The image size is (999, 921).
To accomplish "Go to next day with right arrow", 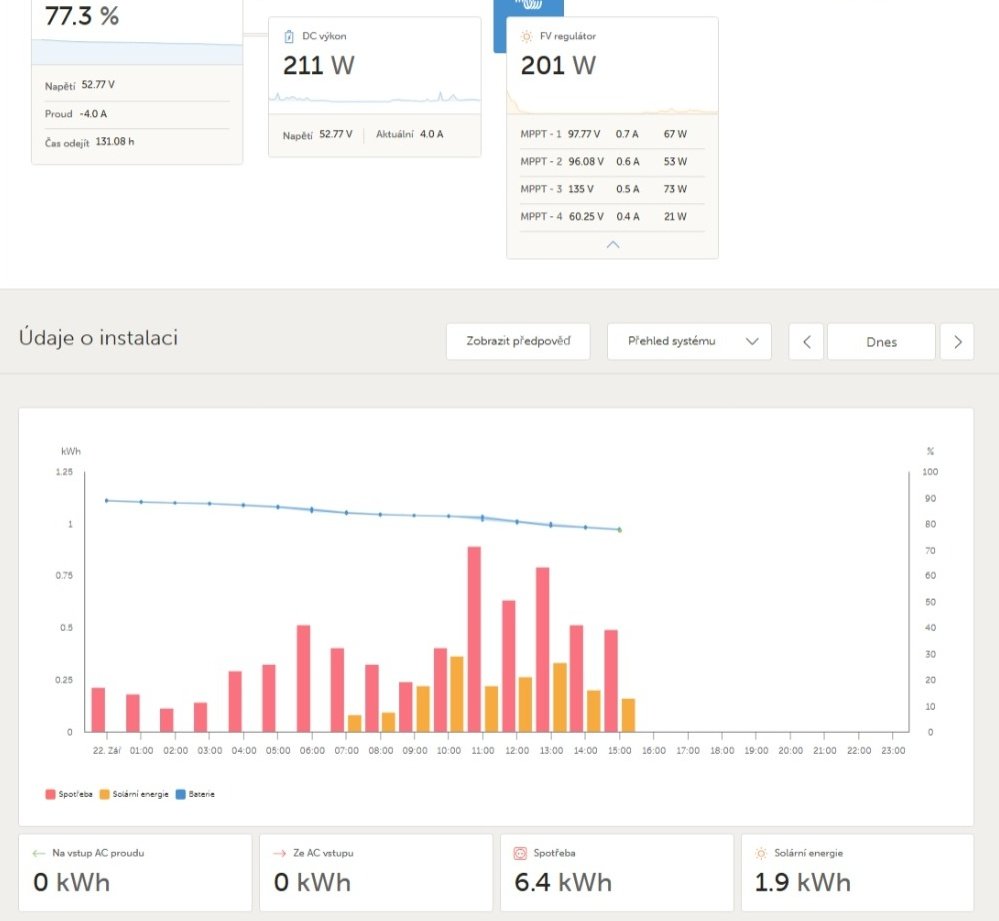I will click(957, 341).
